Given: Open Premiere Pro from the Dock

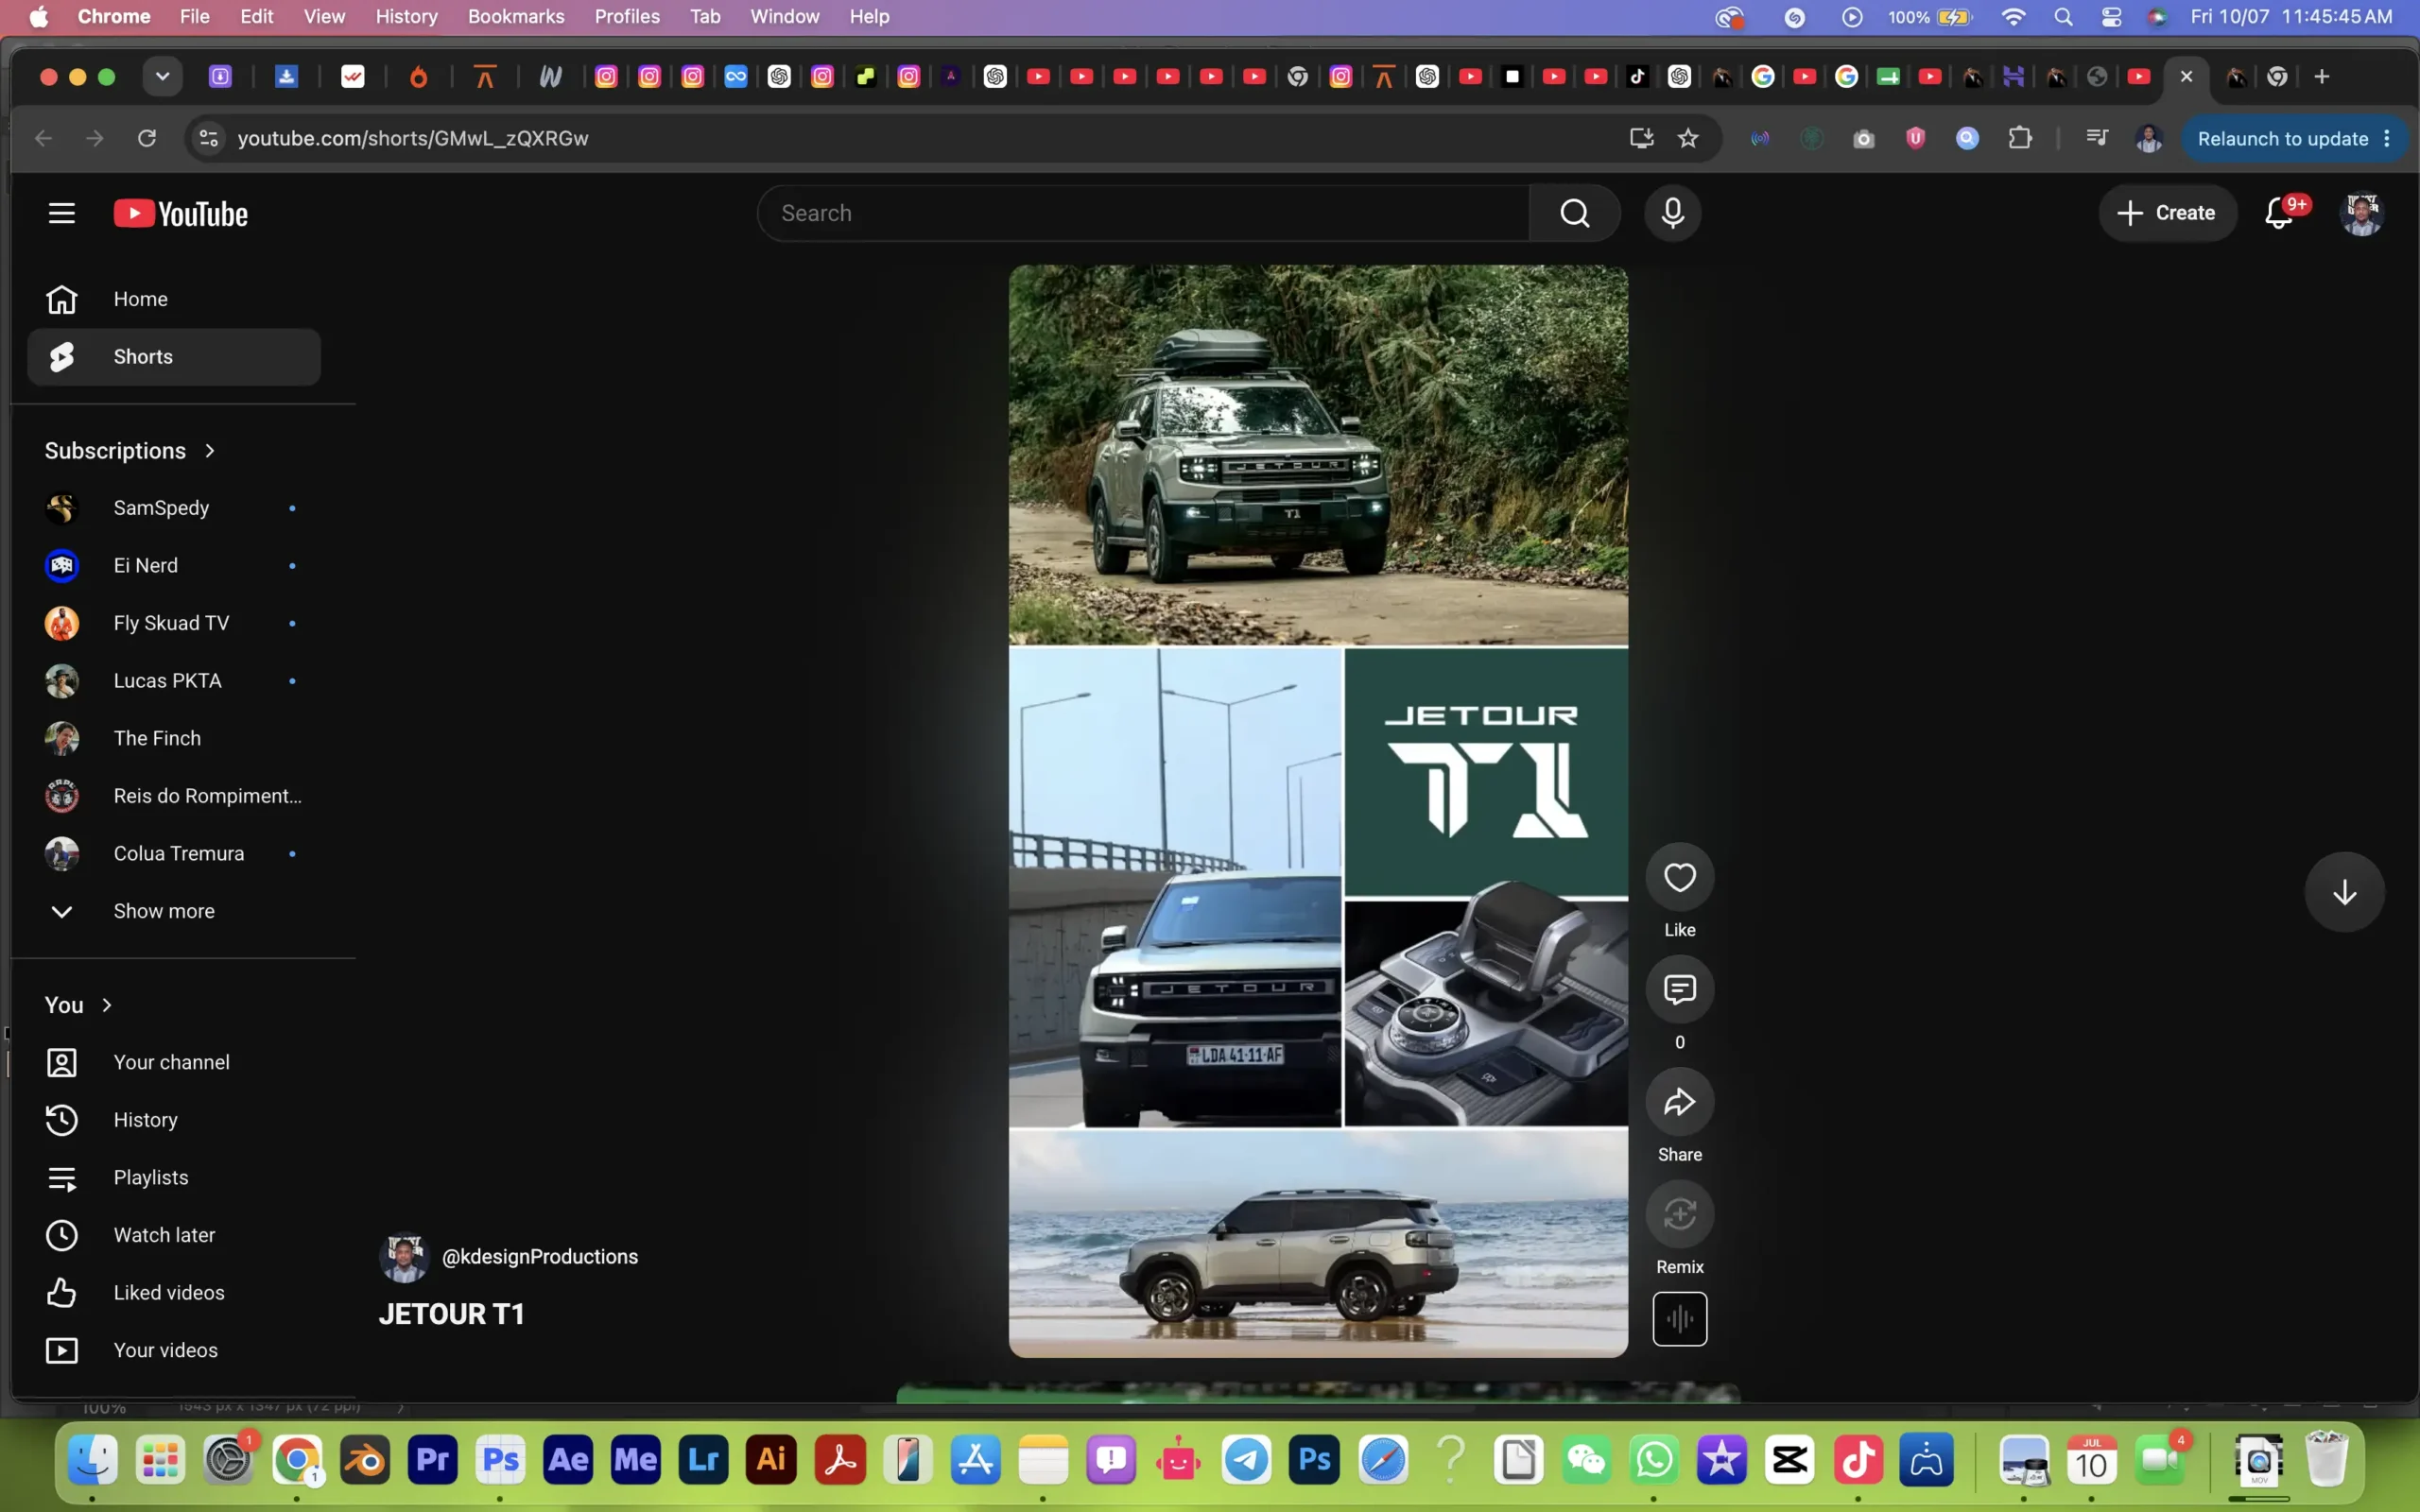Looking at the screenshot, I should tap(432, 1460).
